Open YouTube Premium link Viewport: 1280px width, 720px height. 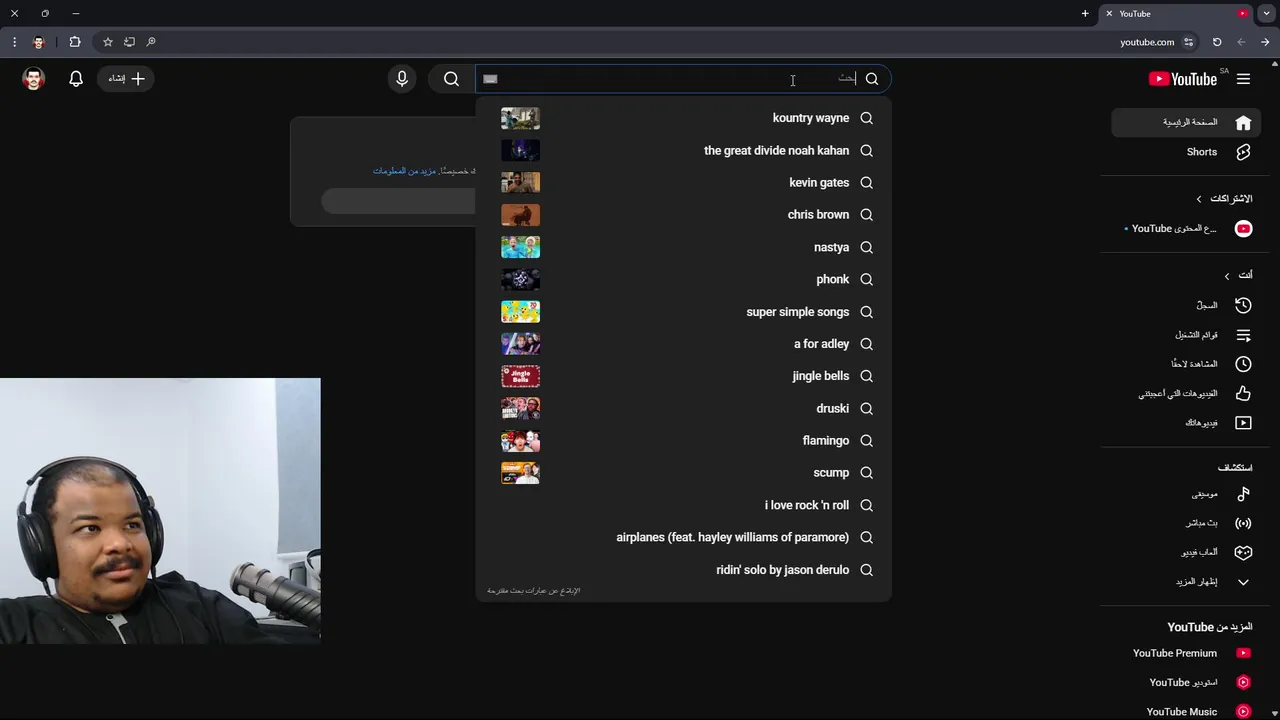(x=1186, y=653)
